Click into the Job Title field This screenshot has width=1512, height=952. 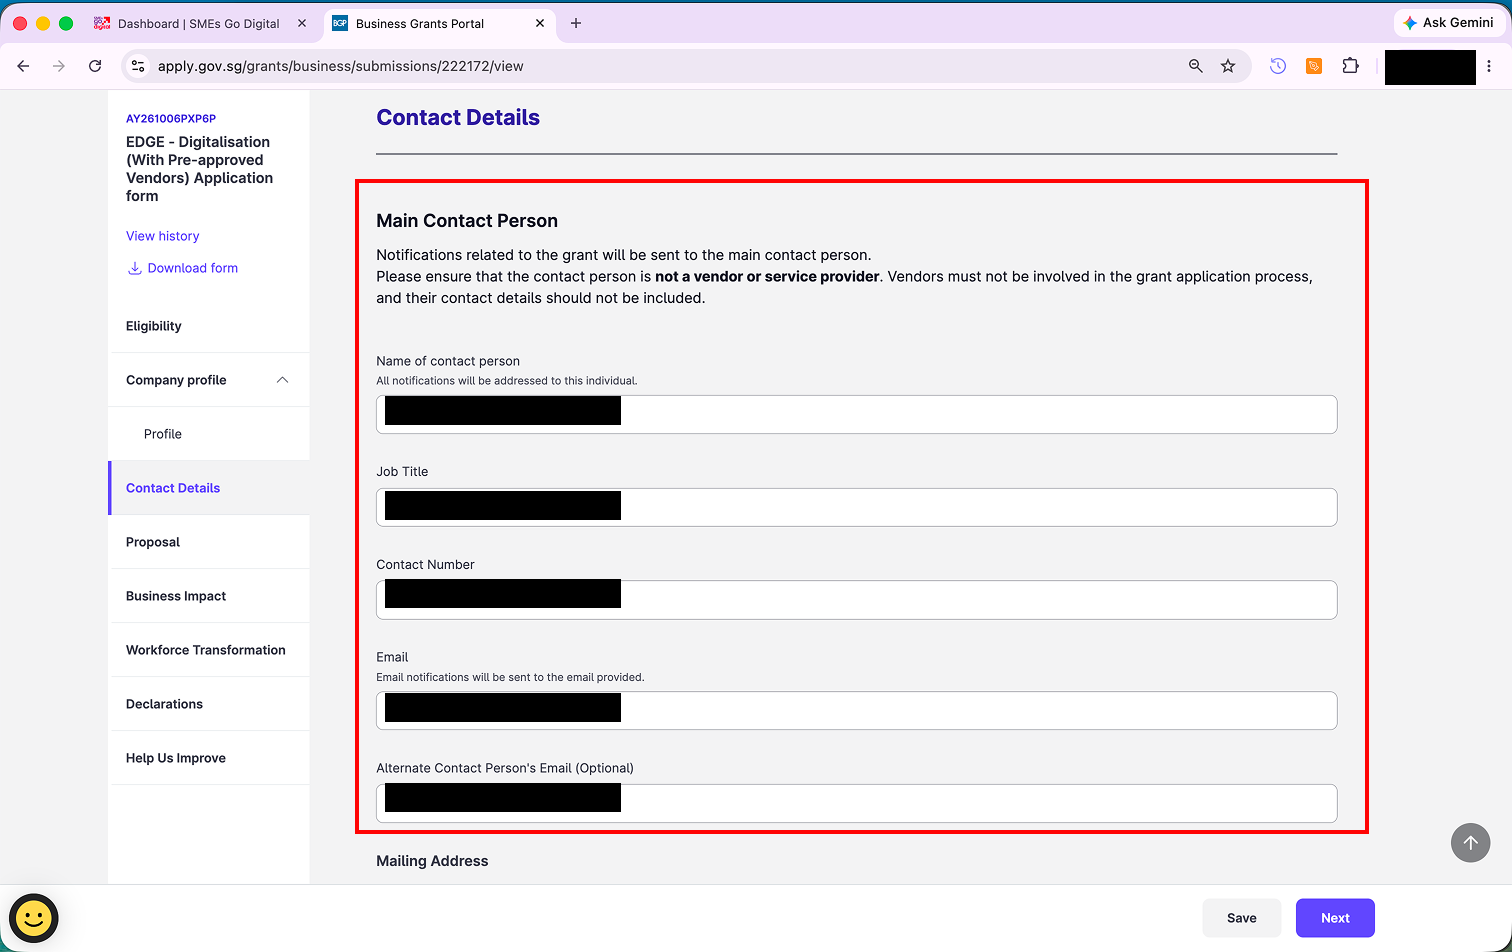pyautogui.click(x=856, y=507)
